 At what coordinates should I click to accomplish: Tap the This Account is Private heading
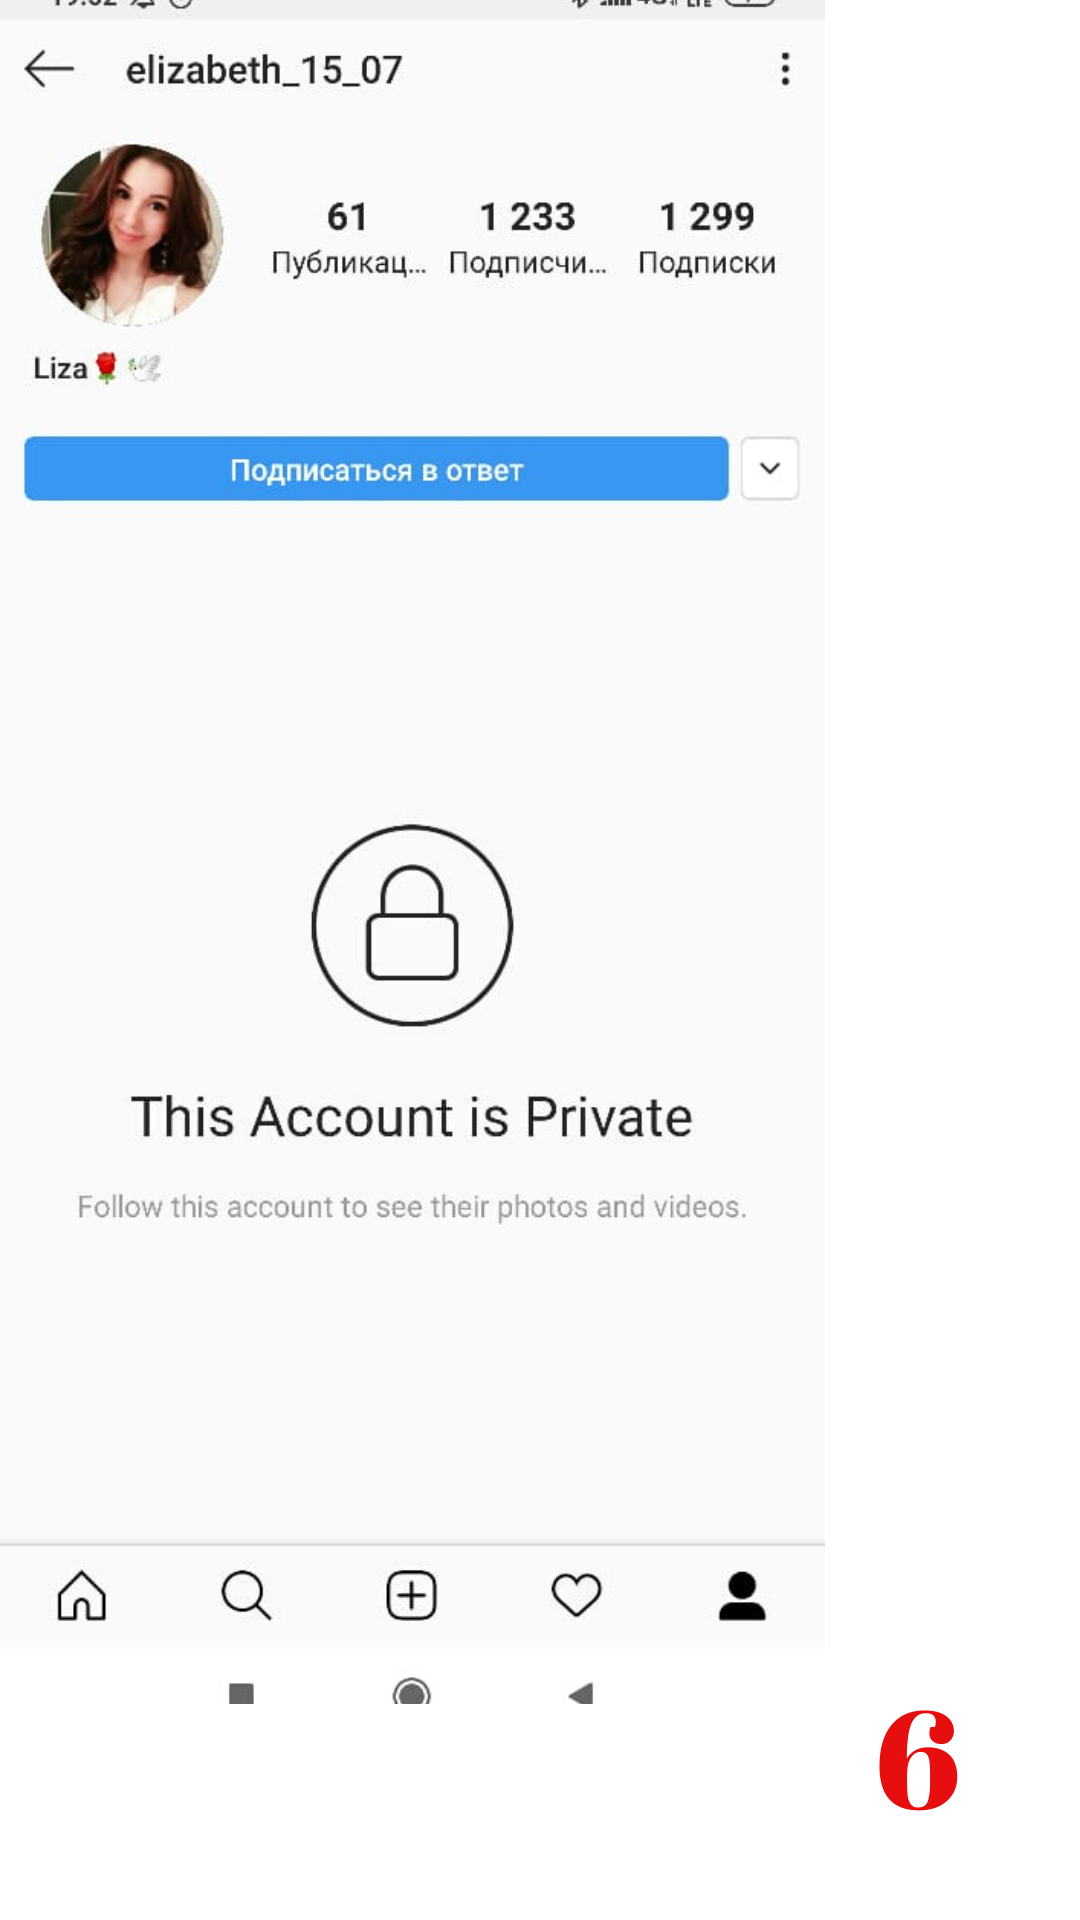412,1117
